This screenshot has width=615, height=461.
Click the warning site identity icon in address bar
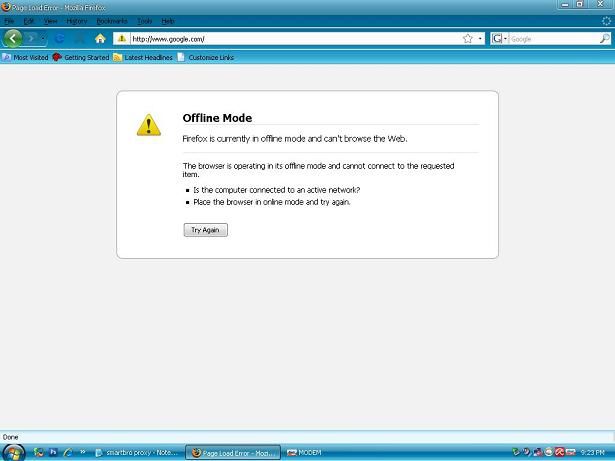click(x=122, y=38)
